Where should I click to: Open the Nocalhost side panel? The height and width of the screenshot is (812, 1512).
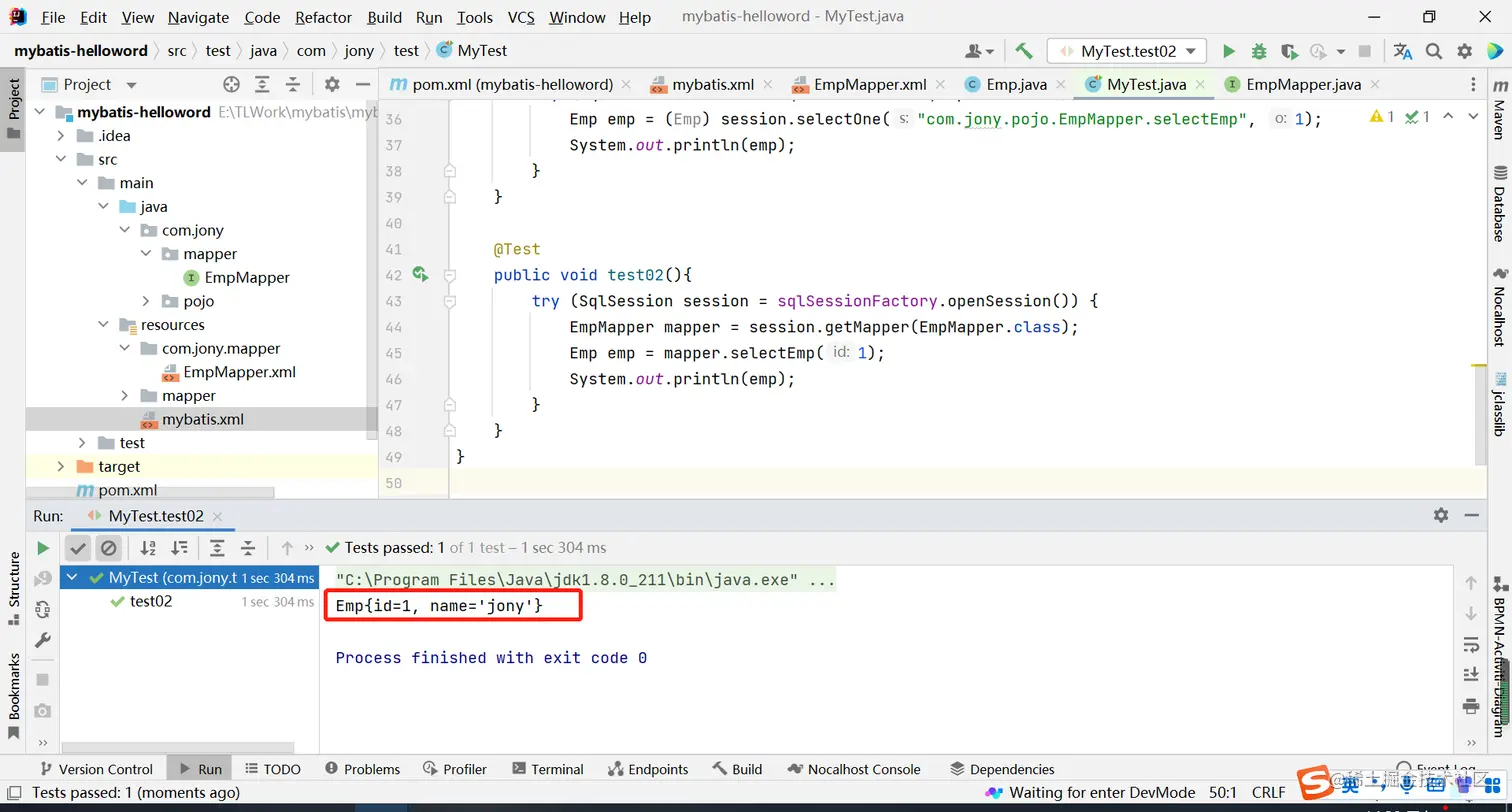[x=1499, y=307]
